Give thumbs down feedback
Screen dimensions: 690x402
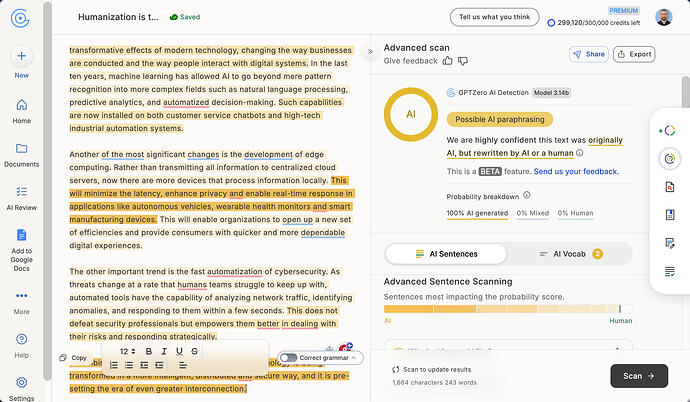point(462,61)
